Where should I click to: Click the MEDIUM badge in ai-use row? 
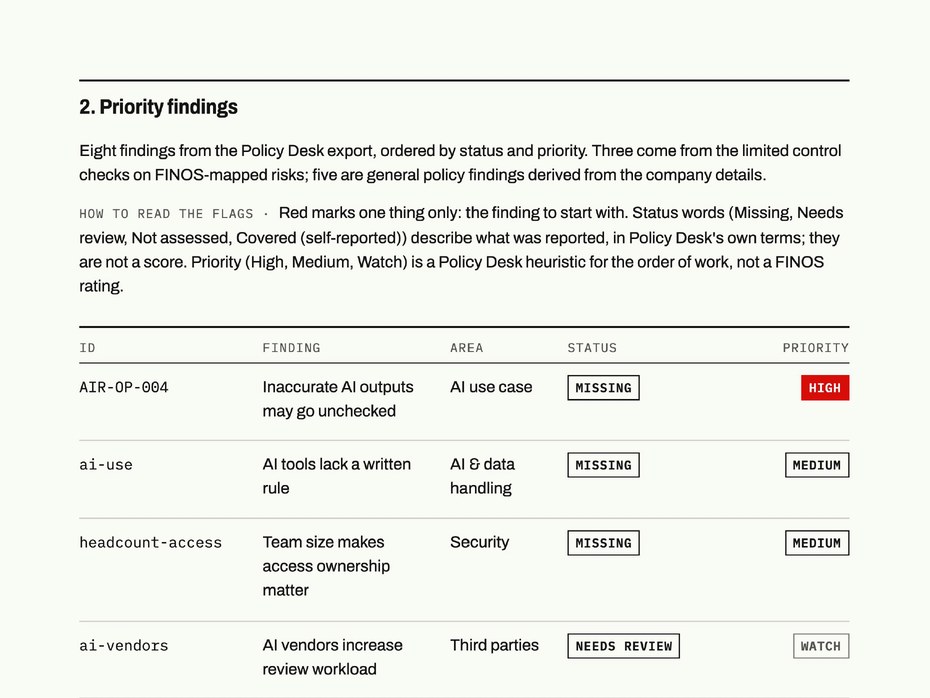817,465
